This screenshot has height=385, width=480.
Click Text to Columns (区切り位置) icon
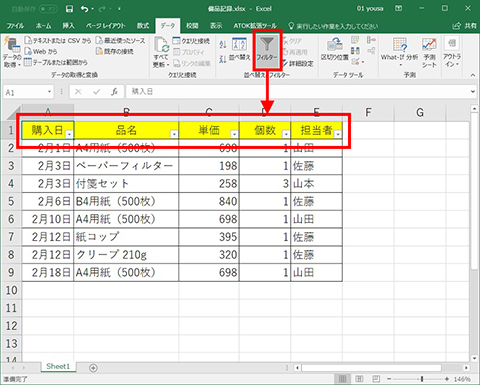pyautogui.click(x=334, y=49)
